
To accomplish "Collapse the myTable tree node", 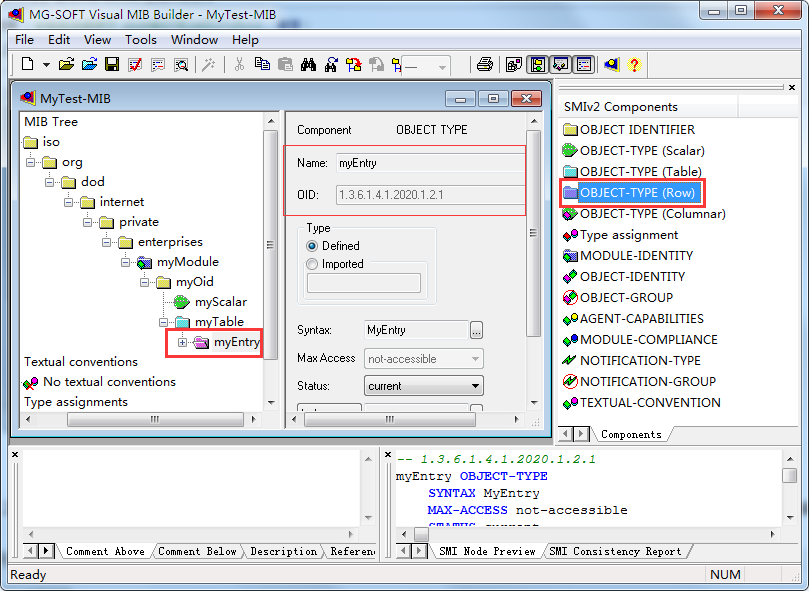I will coord(164,322).
